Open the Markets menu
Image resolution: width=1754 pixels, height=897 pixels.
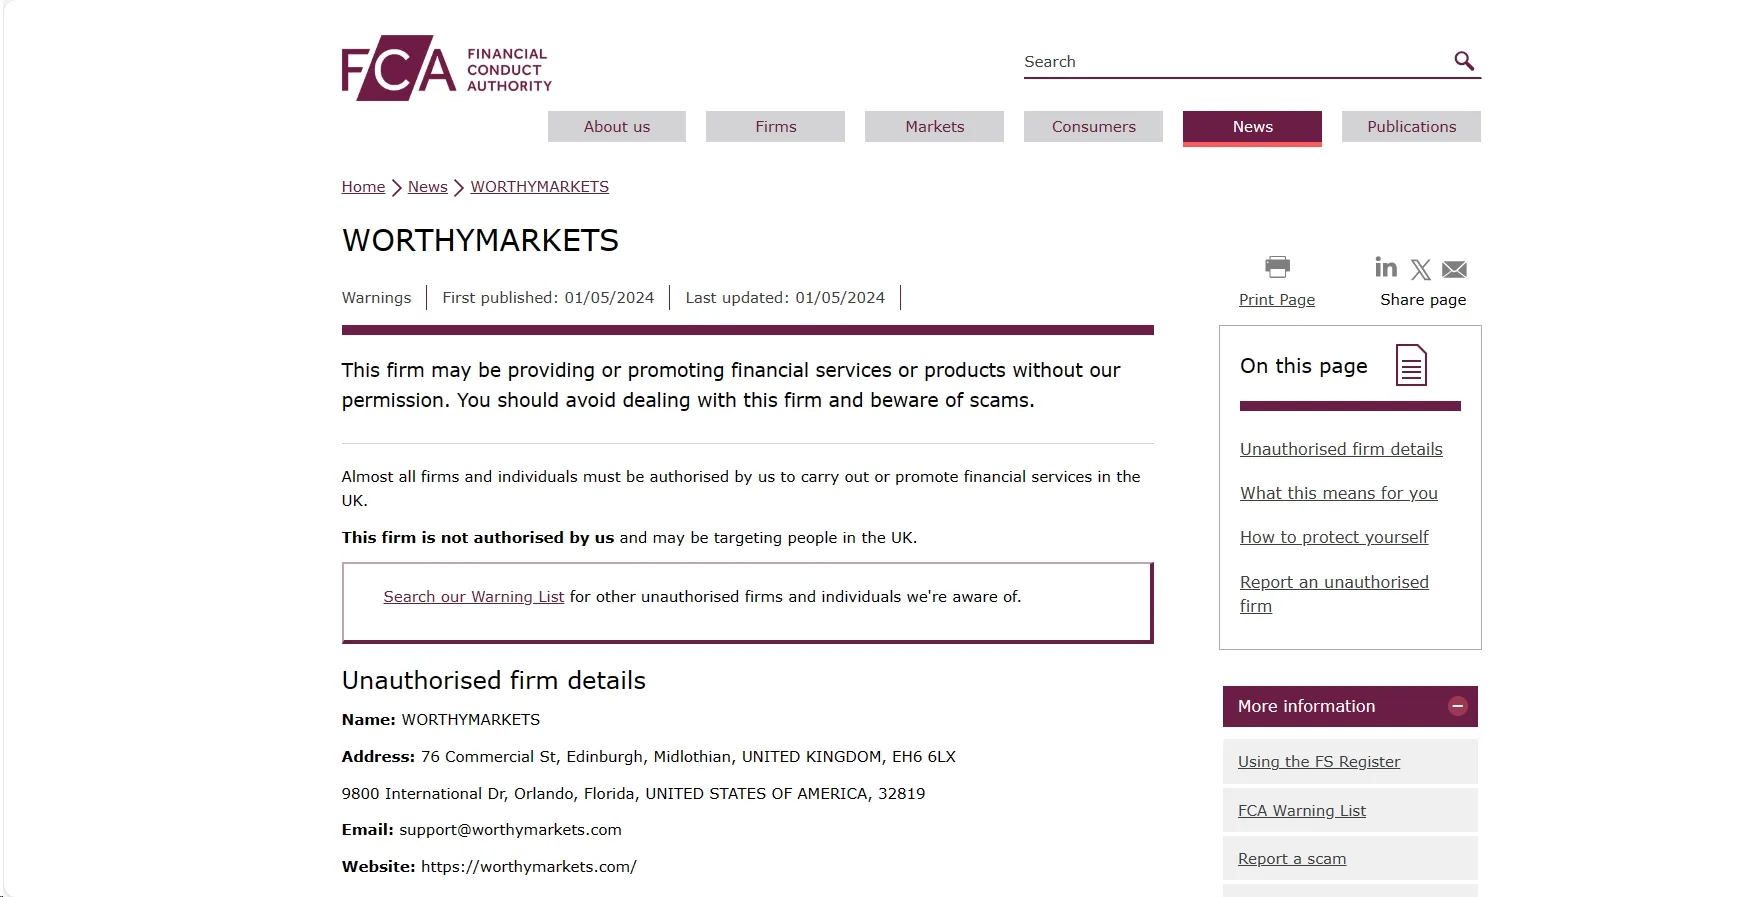pyautogui.click(x=935, y=127)
